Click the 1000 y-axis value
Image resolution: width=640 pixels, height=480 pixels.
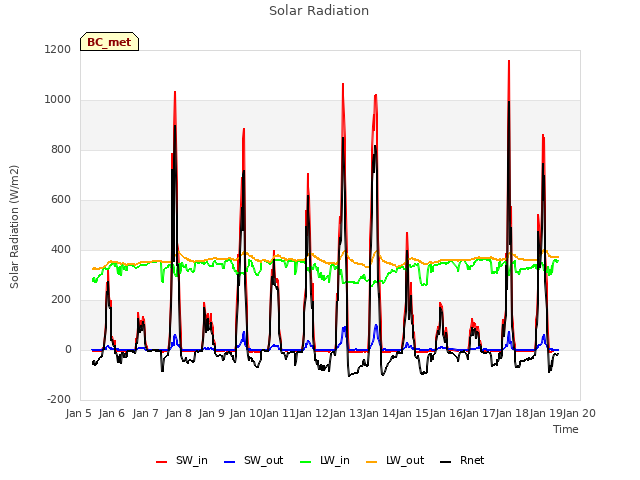tap(58, 100)
